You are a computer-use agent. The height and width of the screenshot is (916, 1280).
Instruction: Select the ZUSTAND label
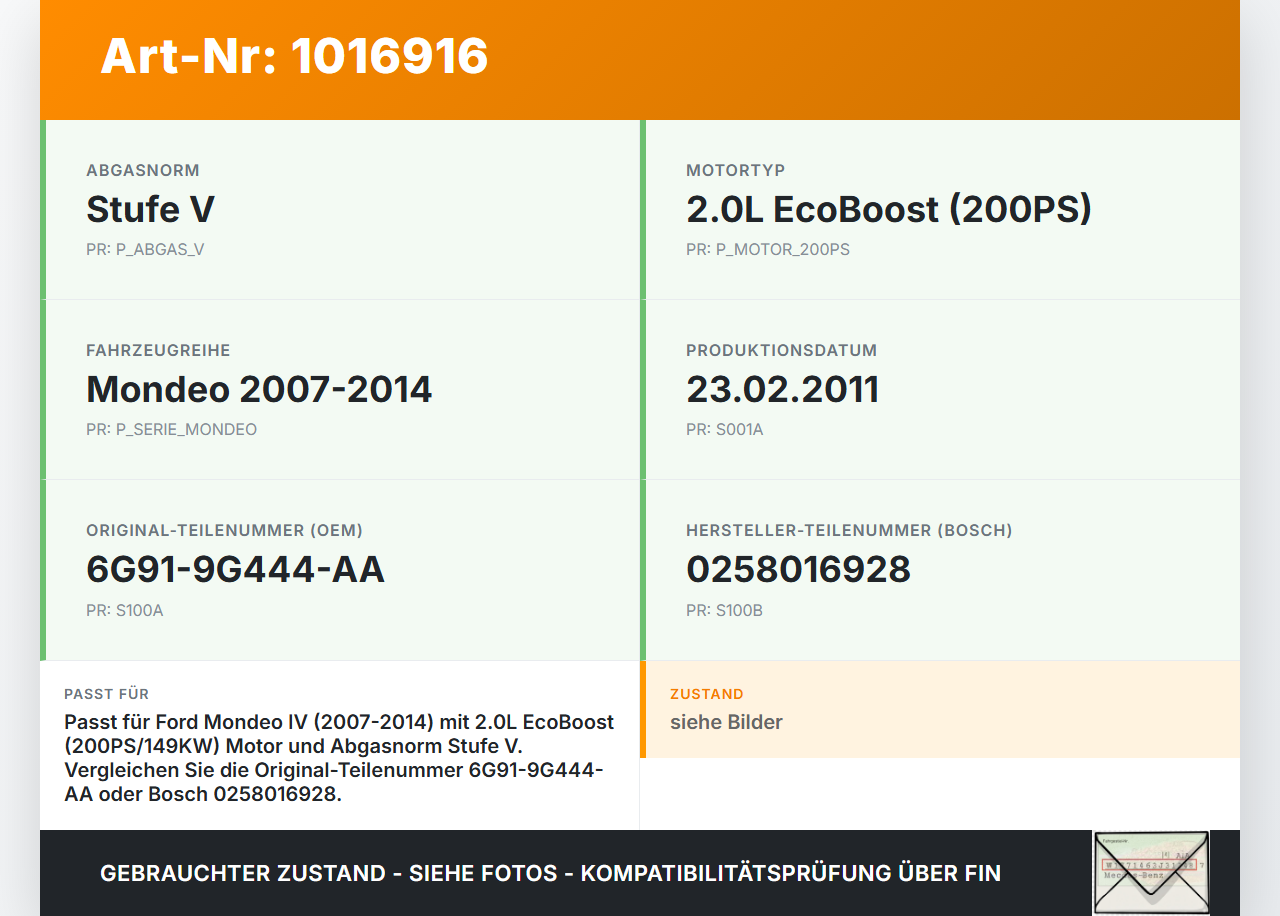pos(707,694)
